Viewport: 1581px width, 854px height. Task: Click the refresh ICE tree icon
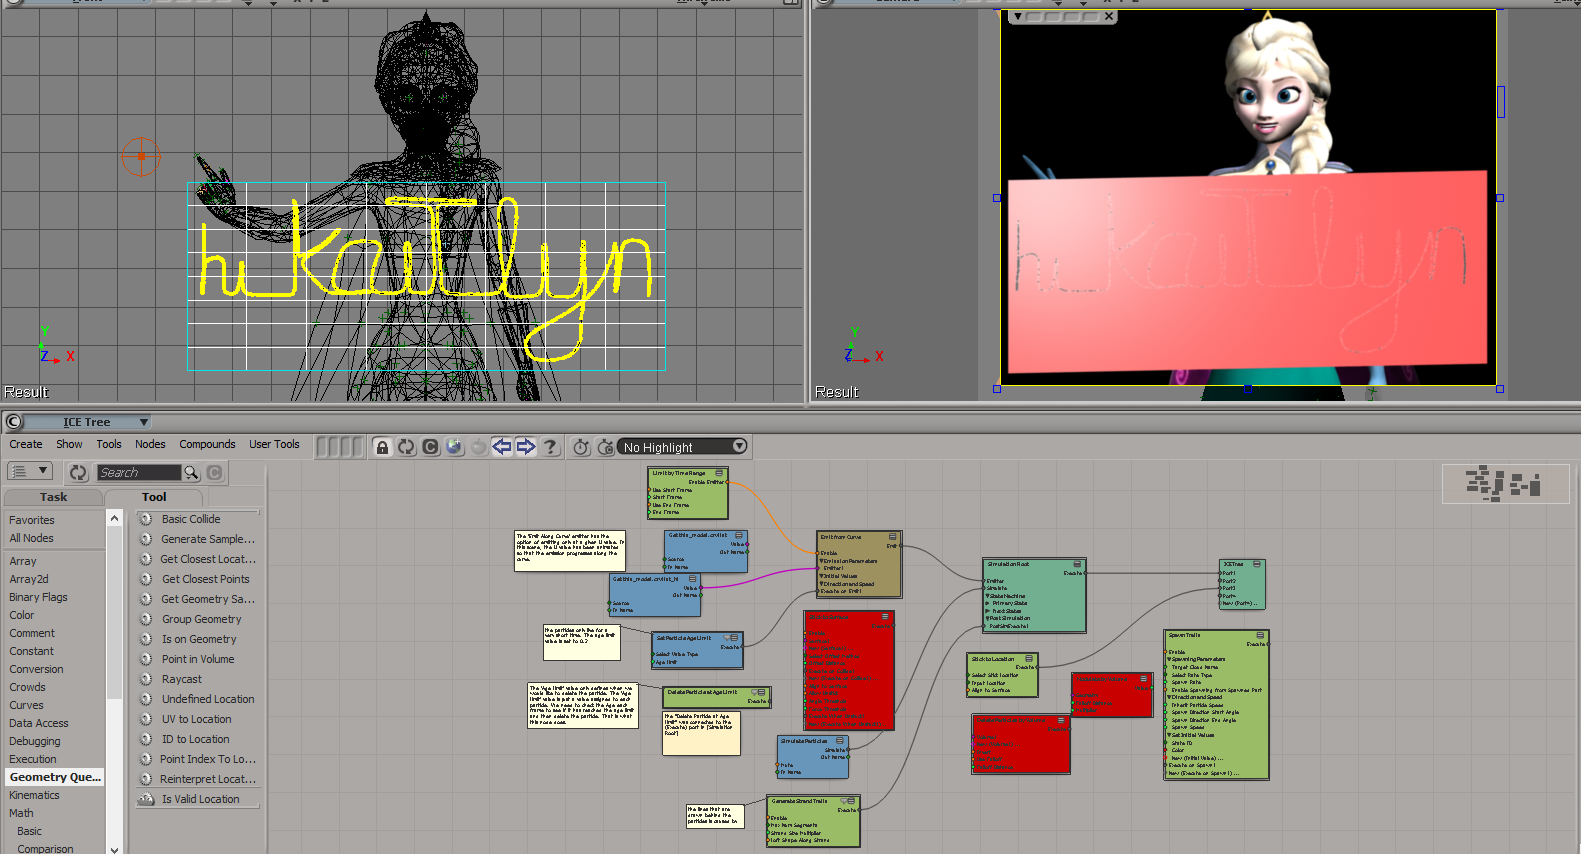(406, 447)
